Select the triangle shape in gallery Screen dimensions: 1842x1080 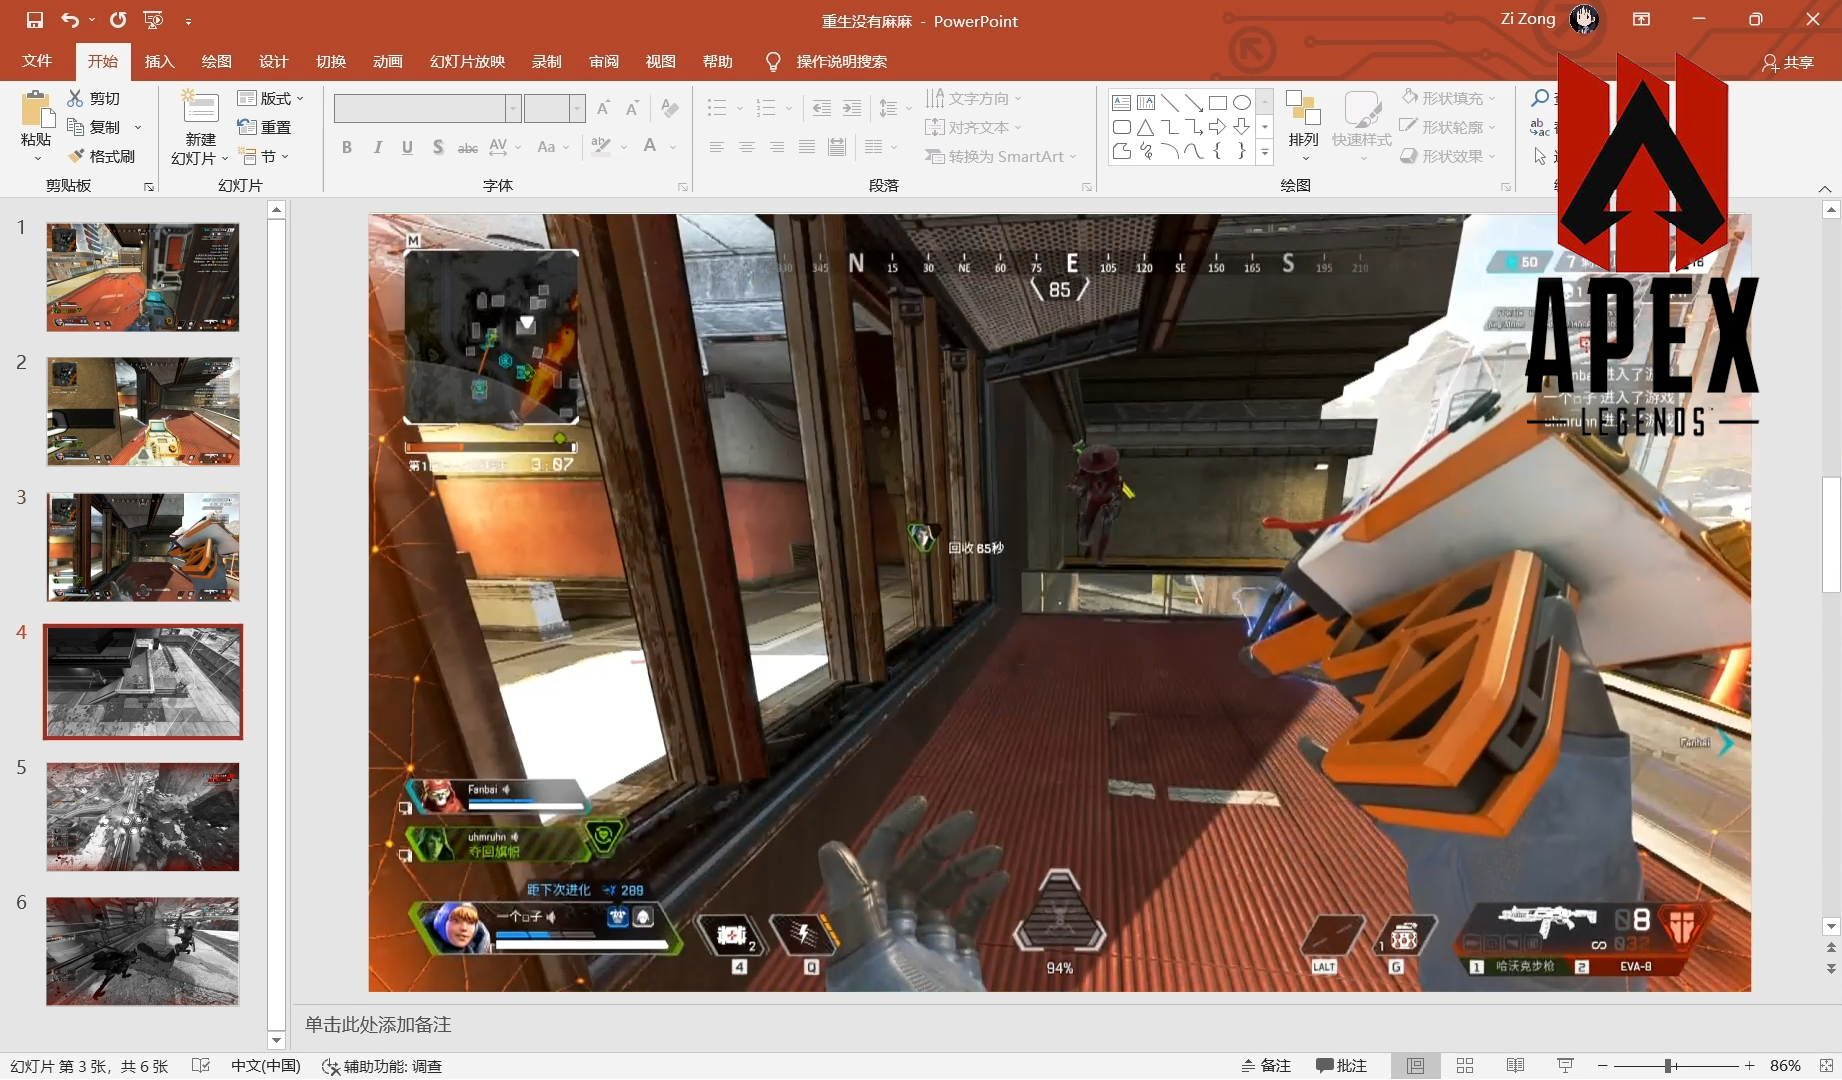[x=1145, y=127]
